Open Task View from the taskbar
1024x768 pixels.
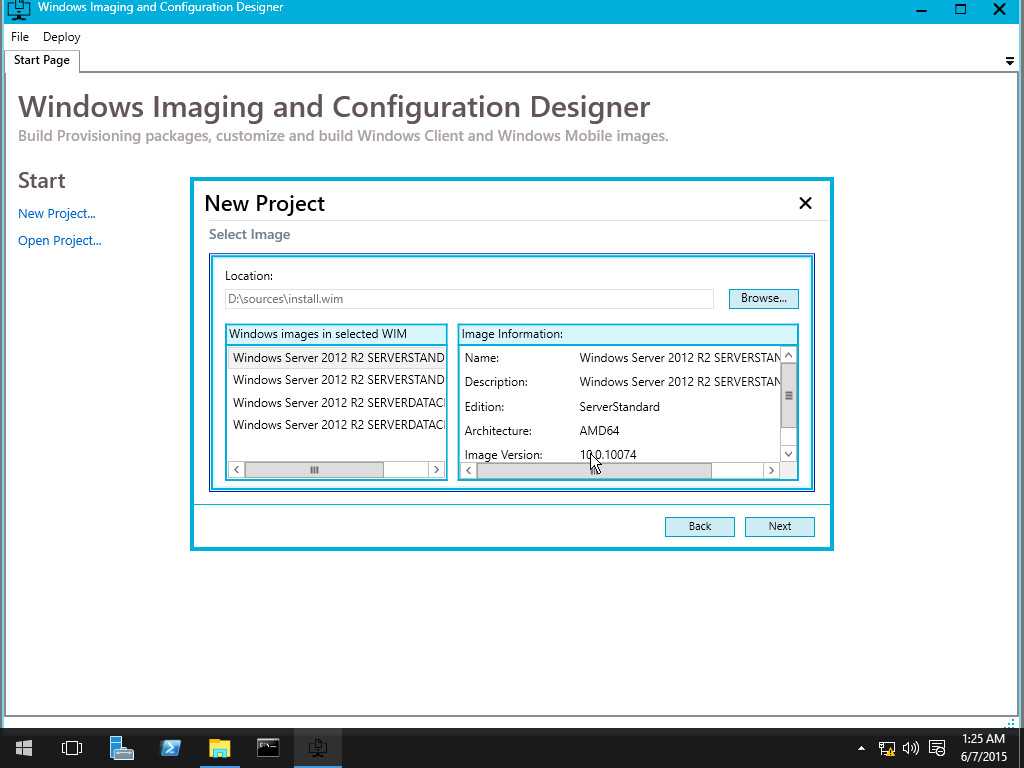(72, 748)
